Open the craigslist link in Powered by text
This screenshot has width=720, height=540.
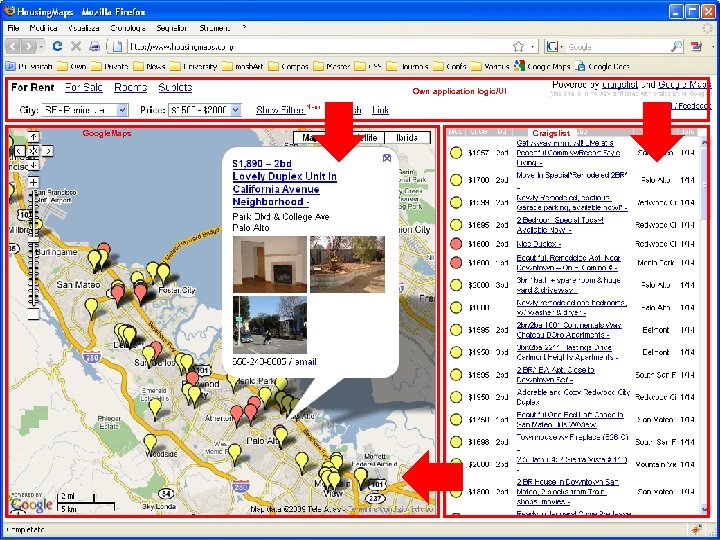pos(619,84)
